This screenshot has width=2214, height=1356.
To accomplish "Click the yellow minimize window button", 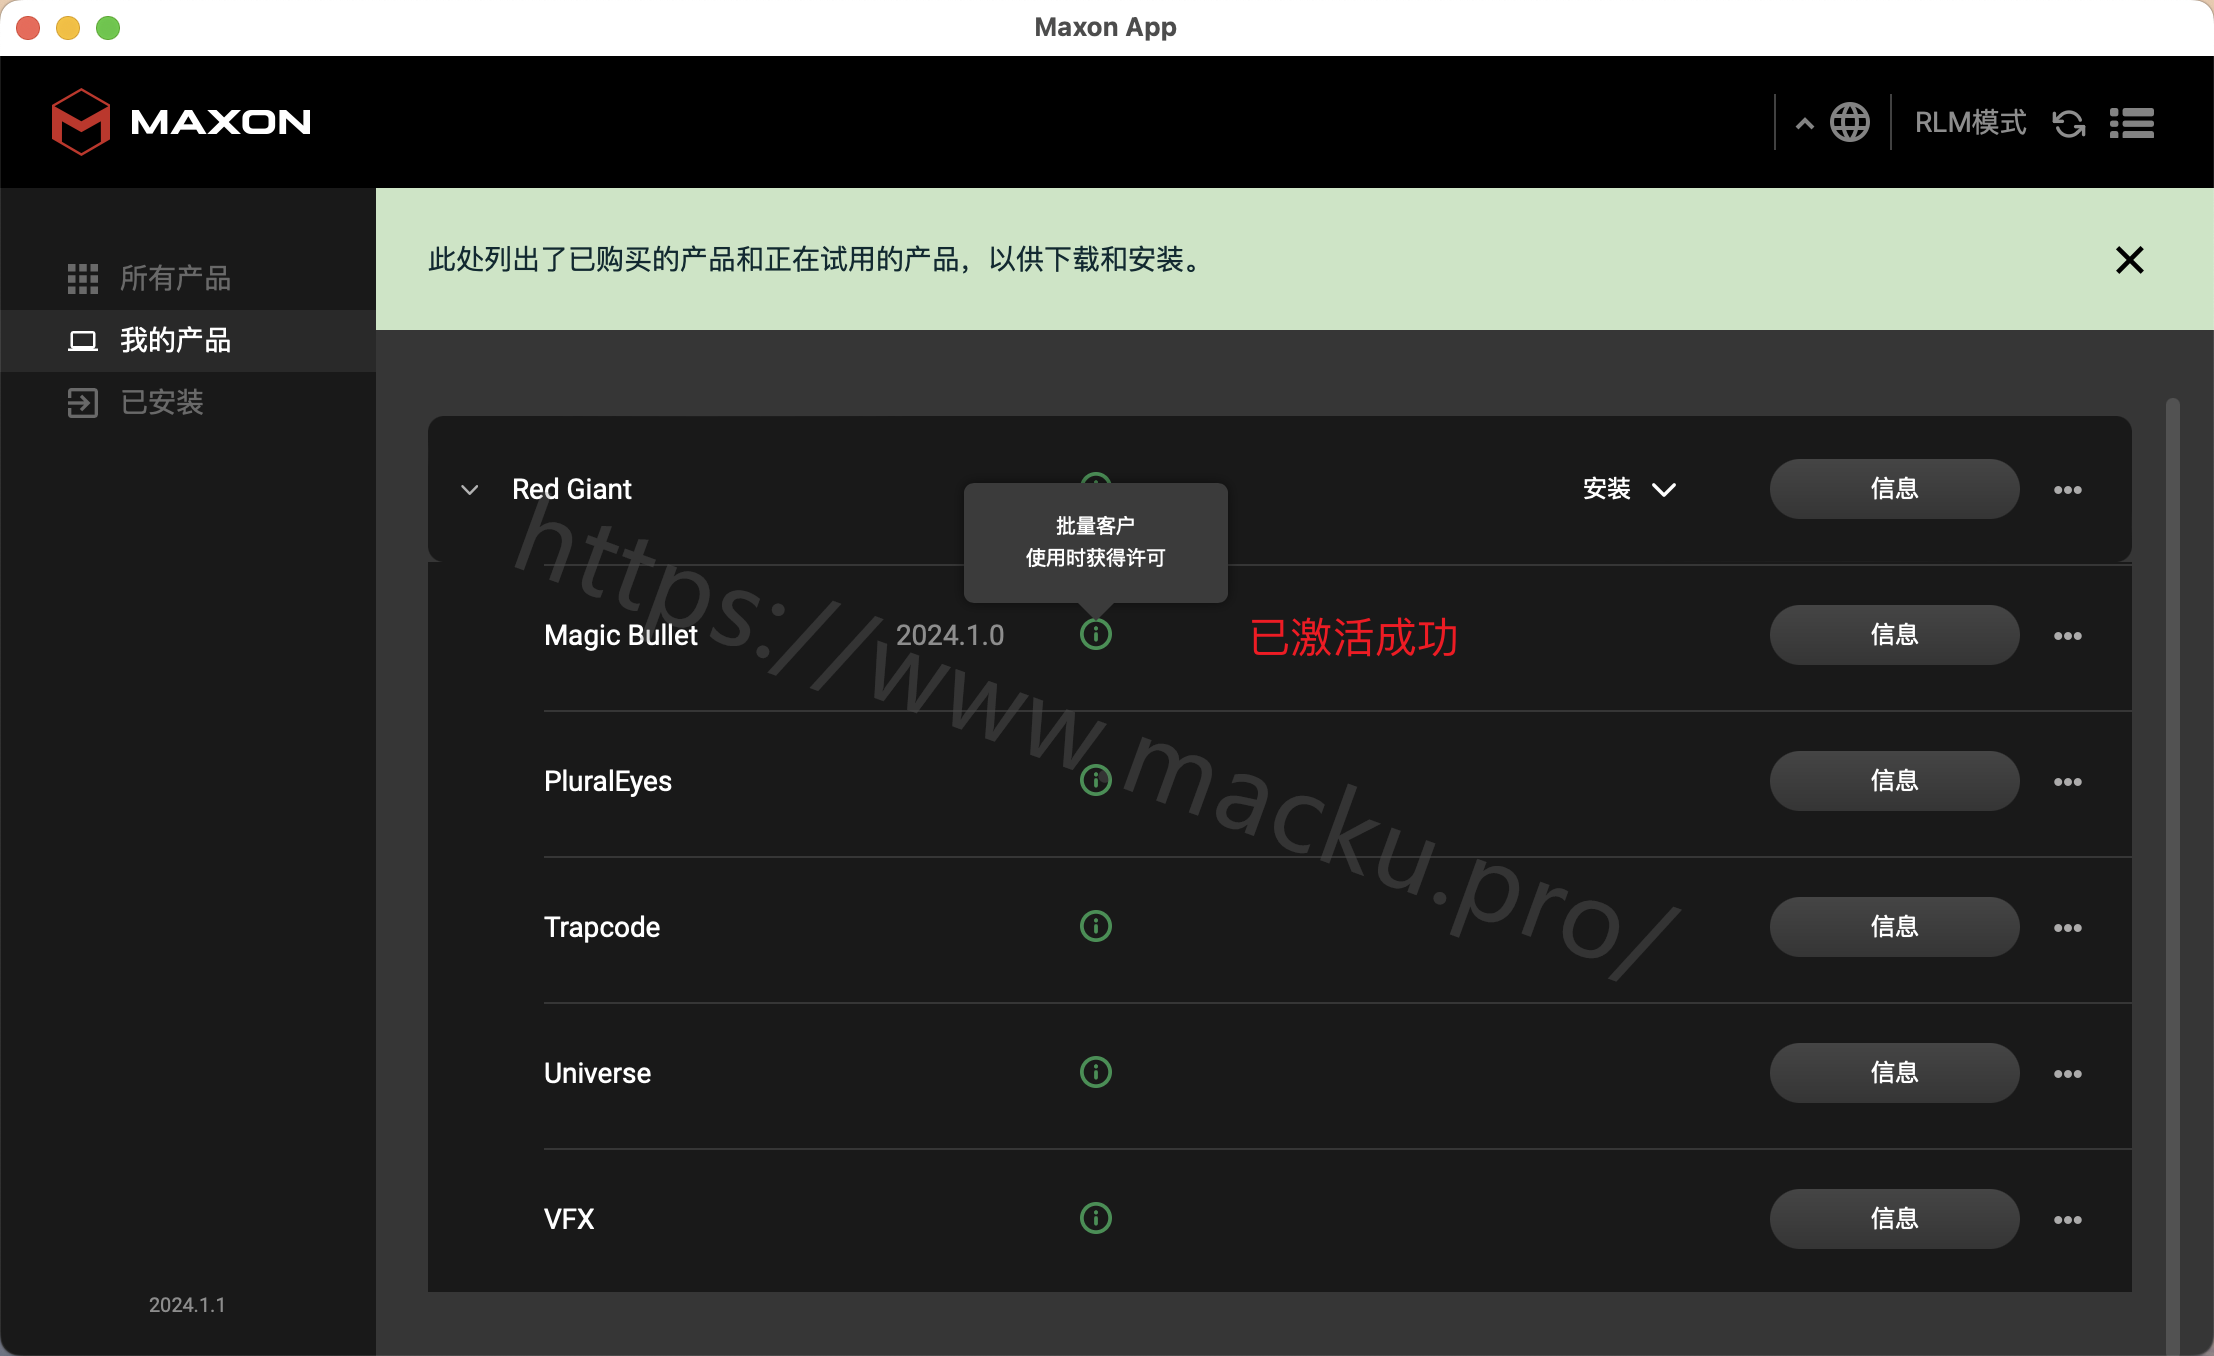I will tap(68, 28).
